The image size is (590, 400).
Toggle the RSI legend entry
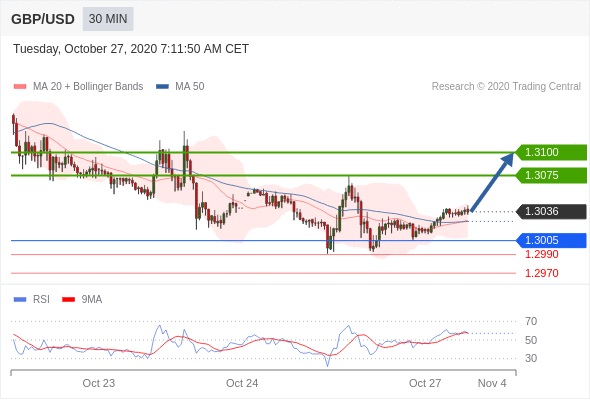click(x=41, y=300)
